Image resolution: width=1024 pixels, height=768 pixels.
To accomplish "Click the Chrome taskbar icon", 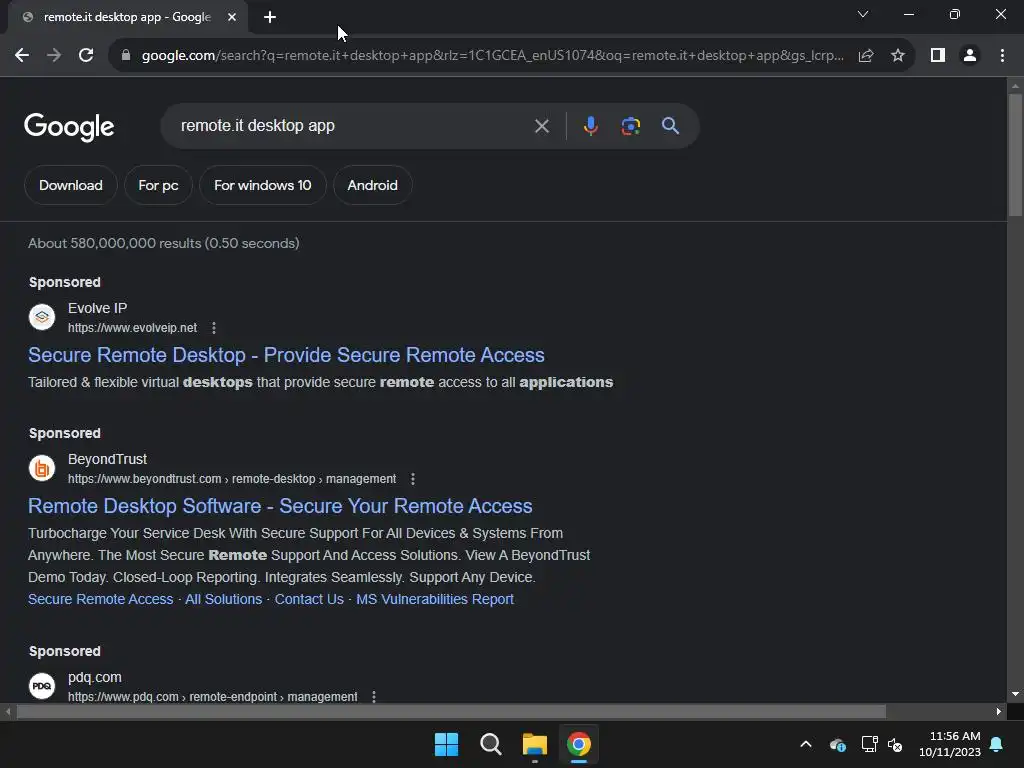I will [578, 744].
